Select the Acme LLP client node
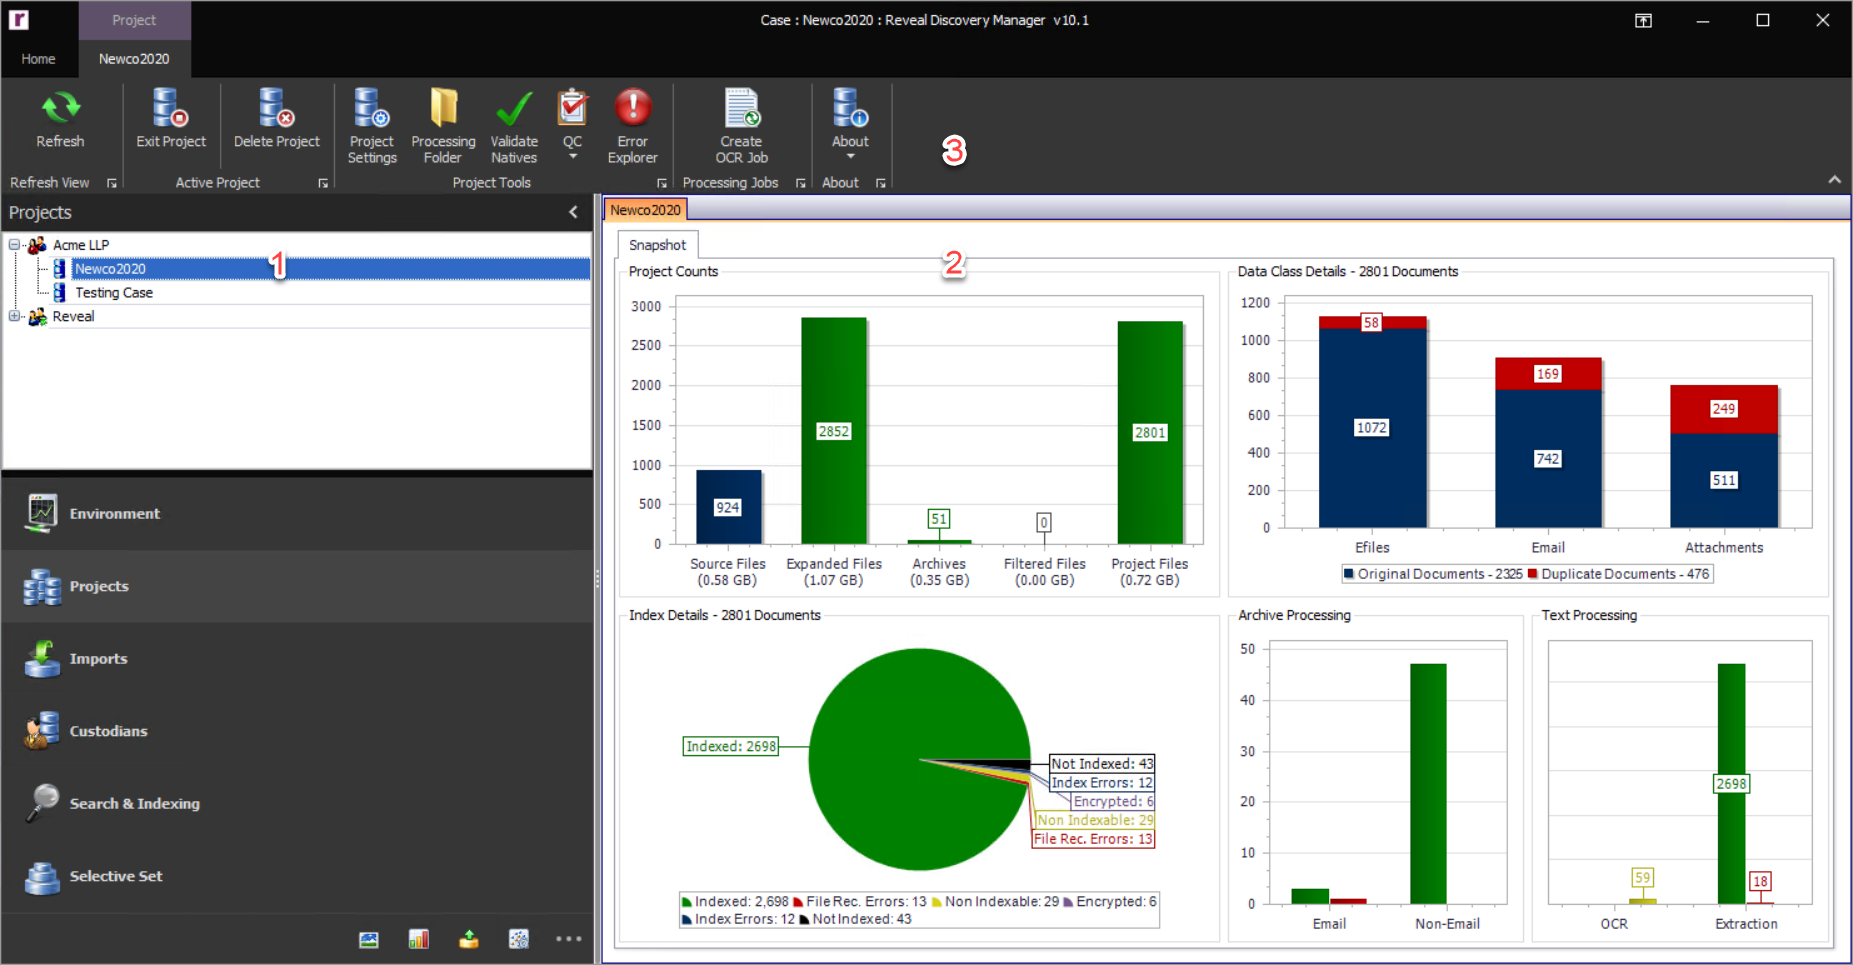 [81, 245]
